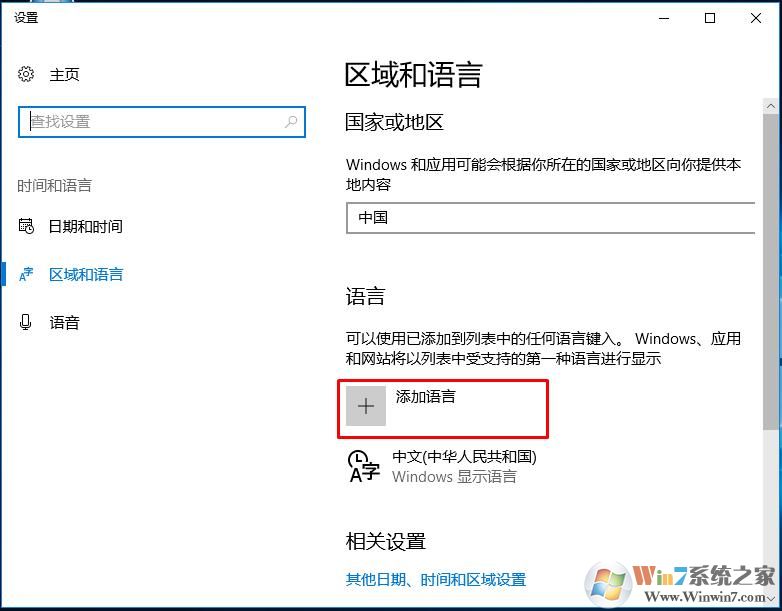Minimize the 设置 window
The height and width of the screenshot is (611, 782).
664,18
